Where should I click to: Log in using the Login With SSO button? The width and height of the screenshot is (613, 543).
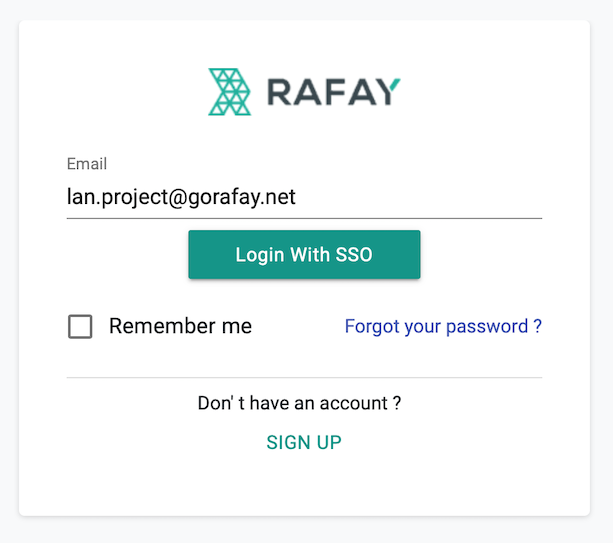(x=304, y=254)
